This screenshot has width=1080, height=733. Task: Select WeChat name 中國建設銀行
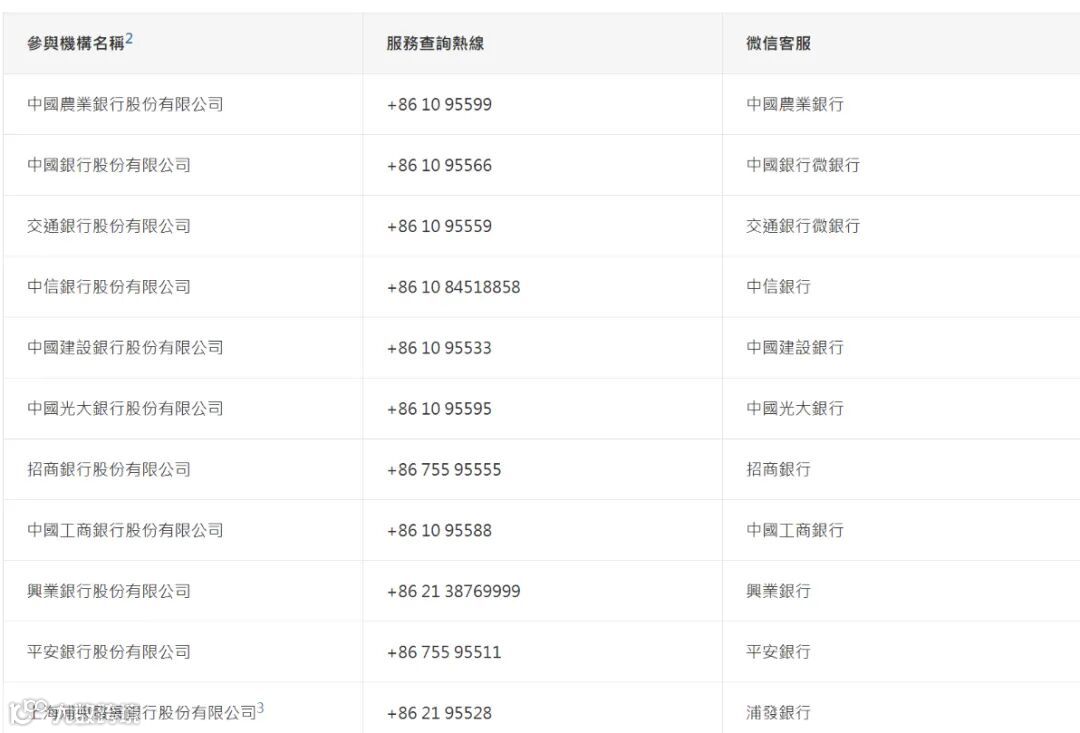795,347
